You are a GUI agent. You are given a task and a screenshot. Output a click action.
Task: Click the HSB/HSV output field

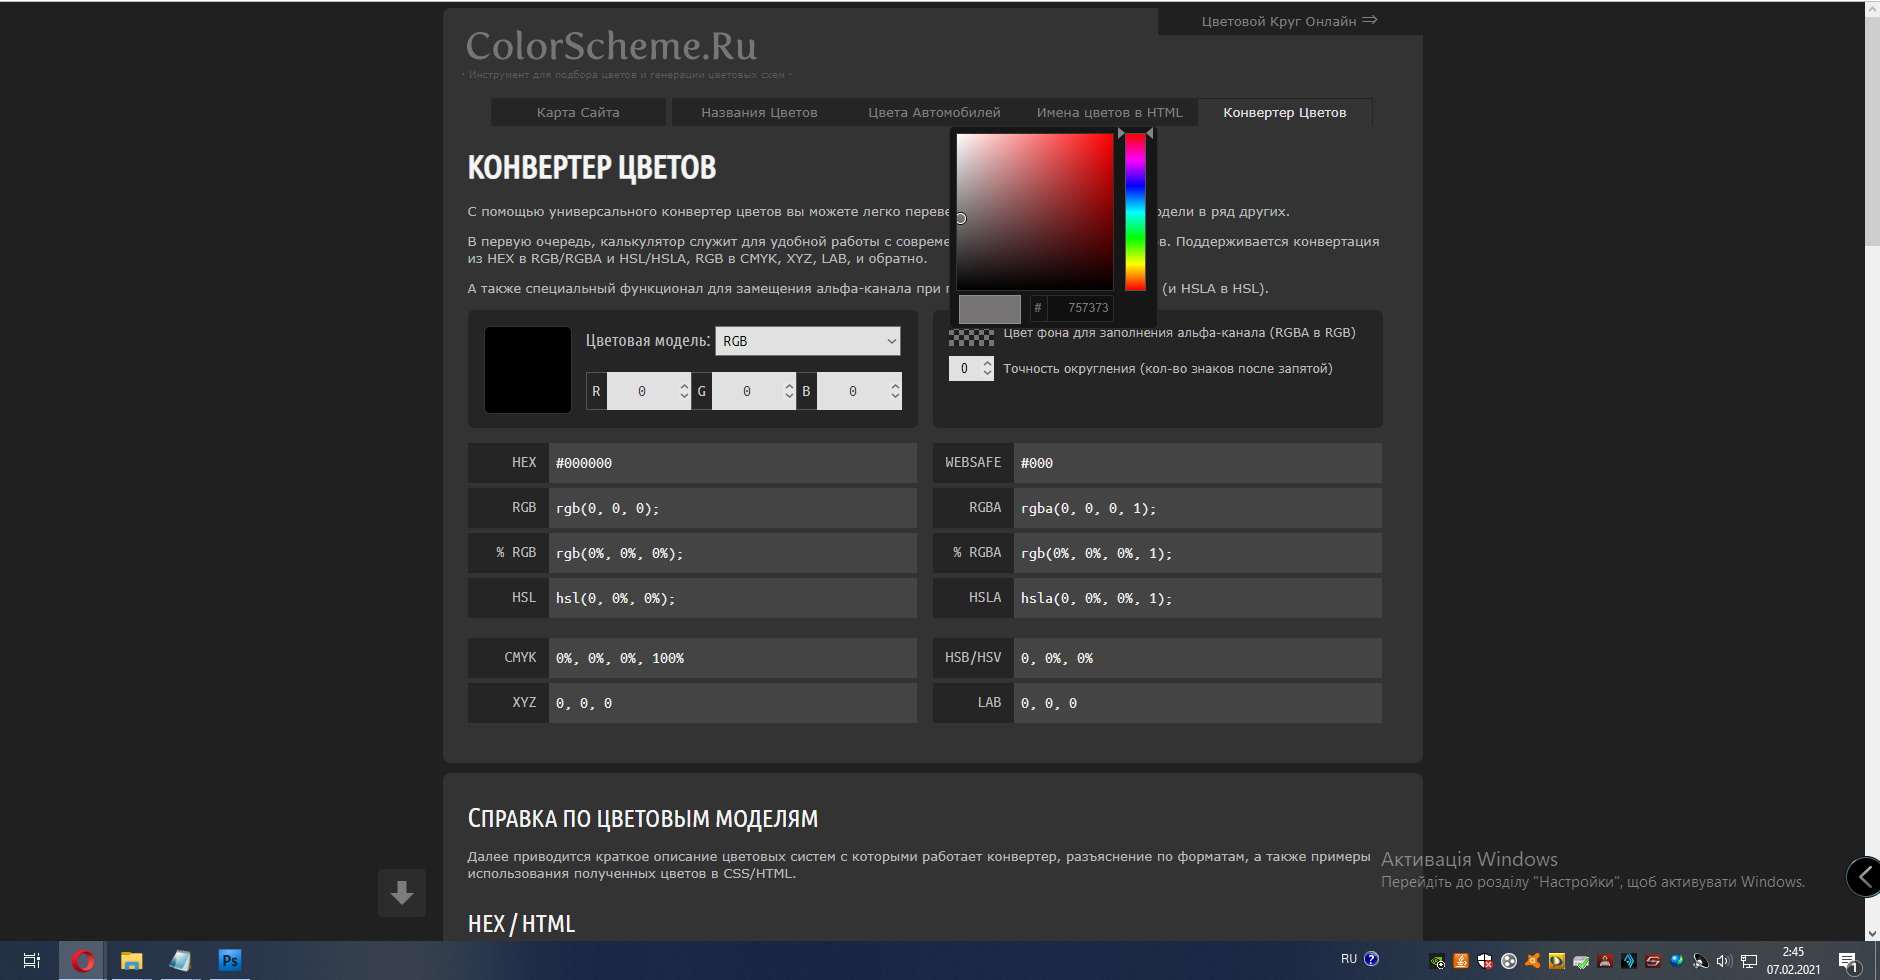click(1197, 658)
